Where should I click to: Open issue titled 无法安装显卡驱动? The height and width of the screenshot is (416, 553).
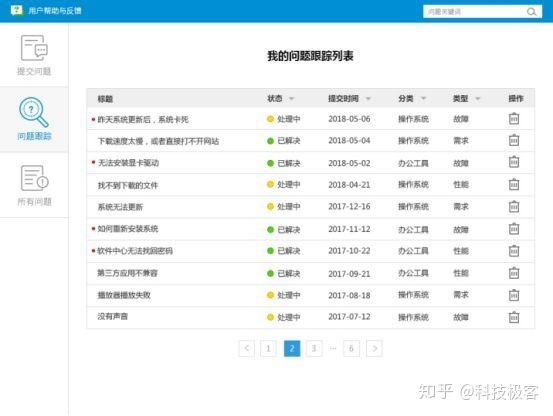point(128,163)
